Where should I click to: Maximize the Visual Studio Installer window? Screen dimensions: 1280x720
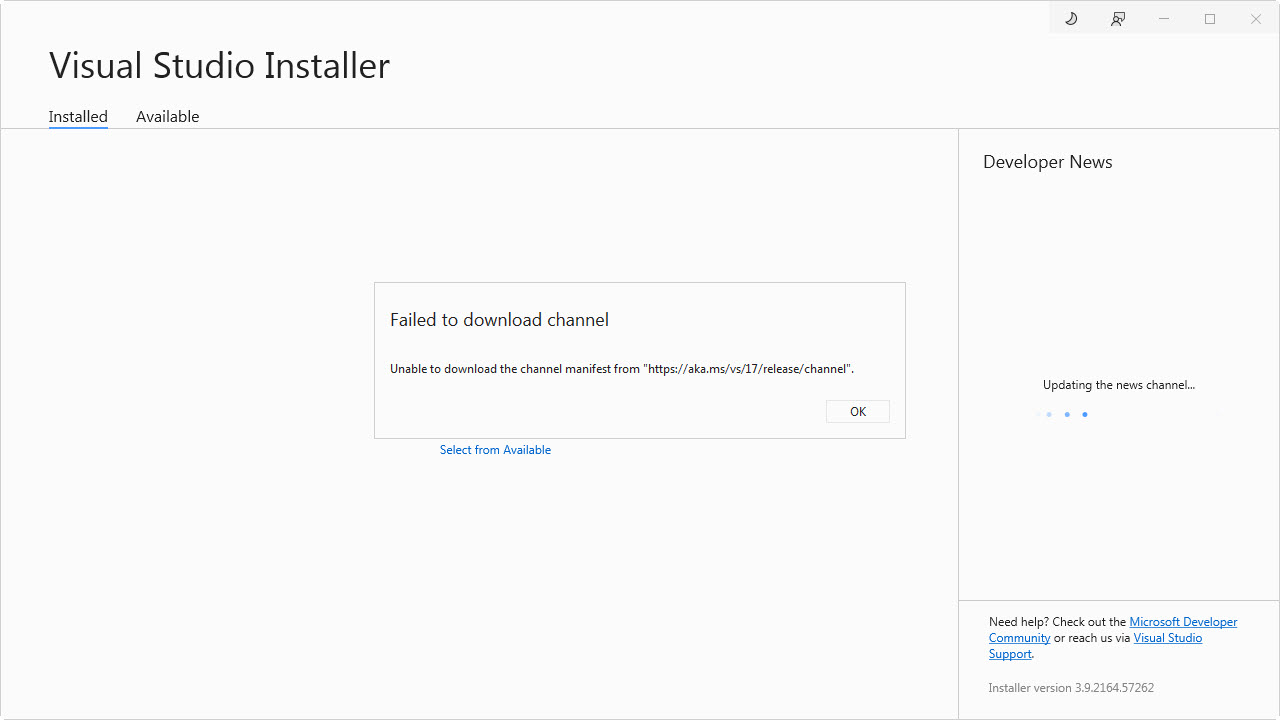(x=1210, y=19)
